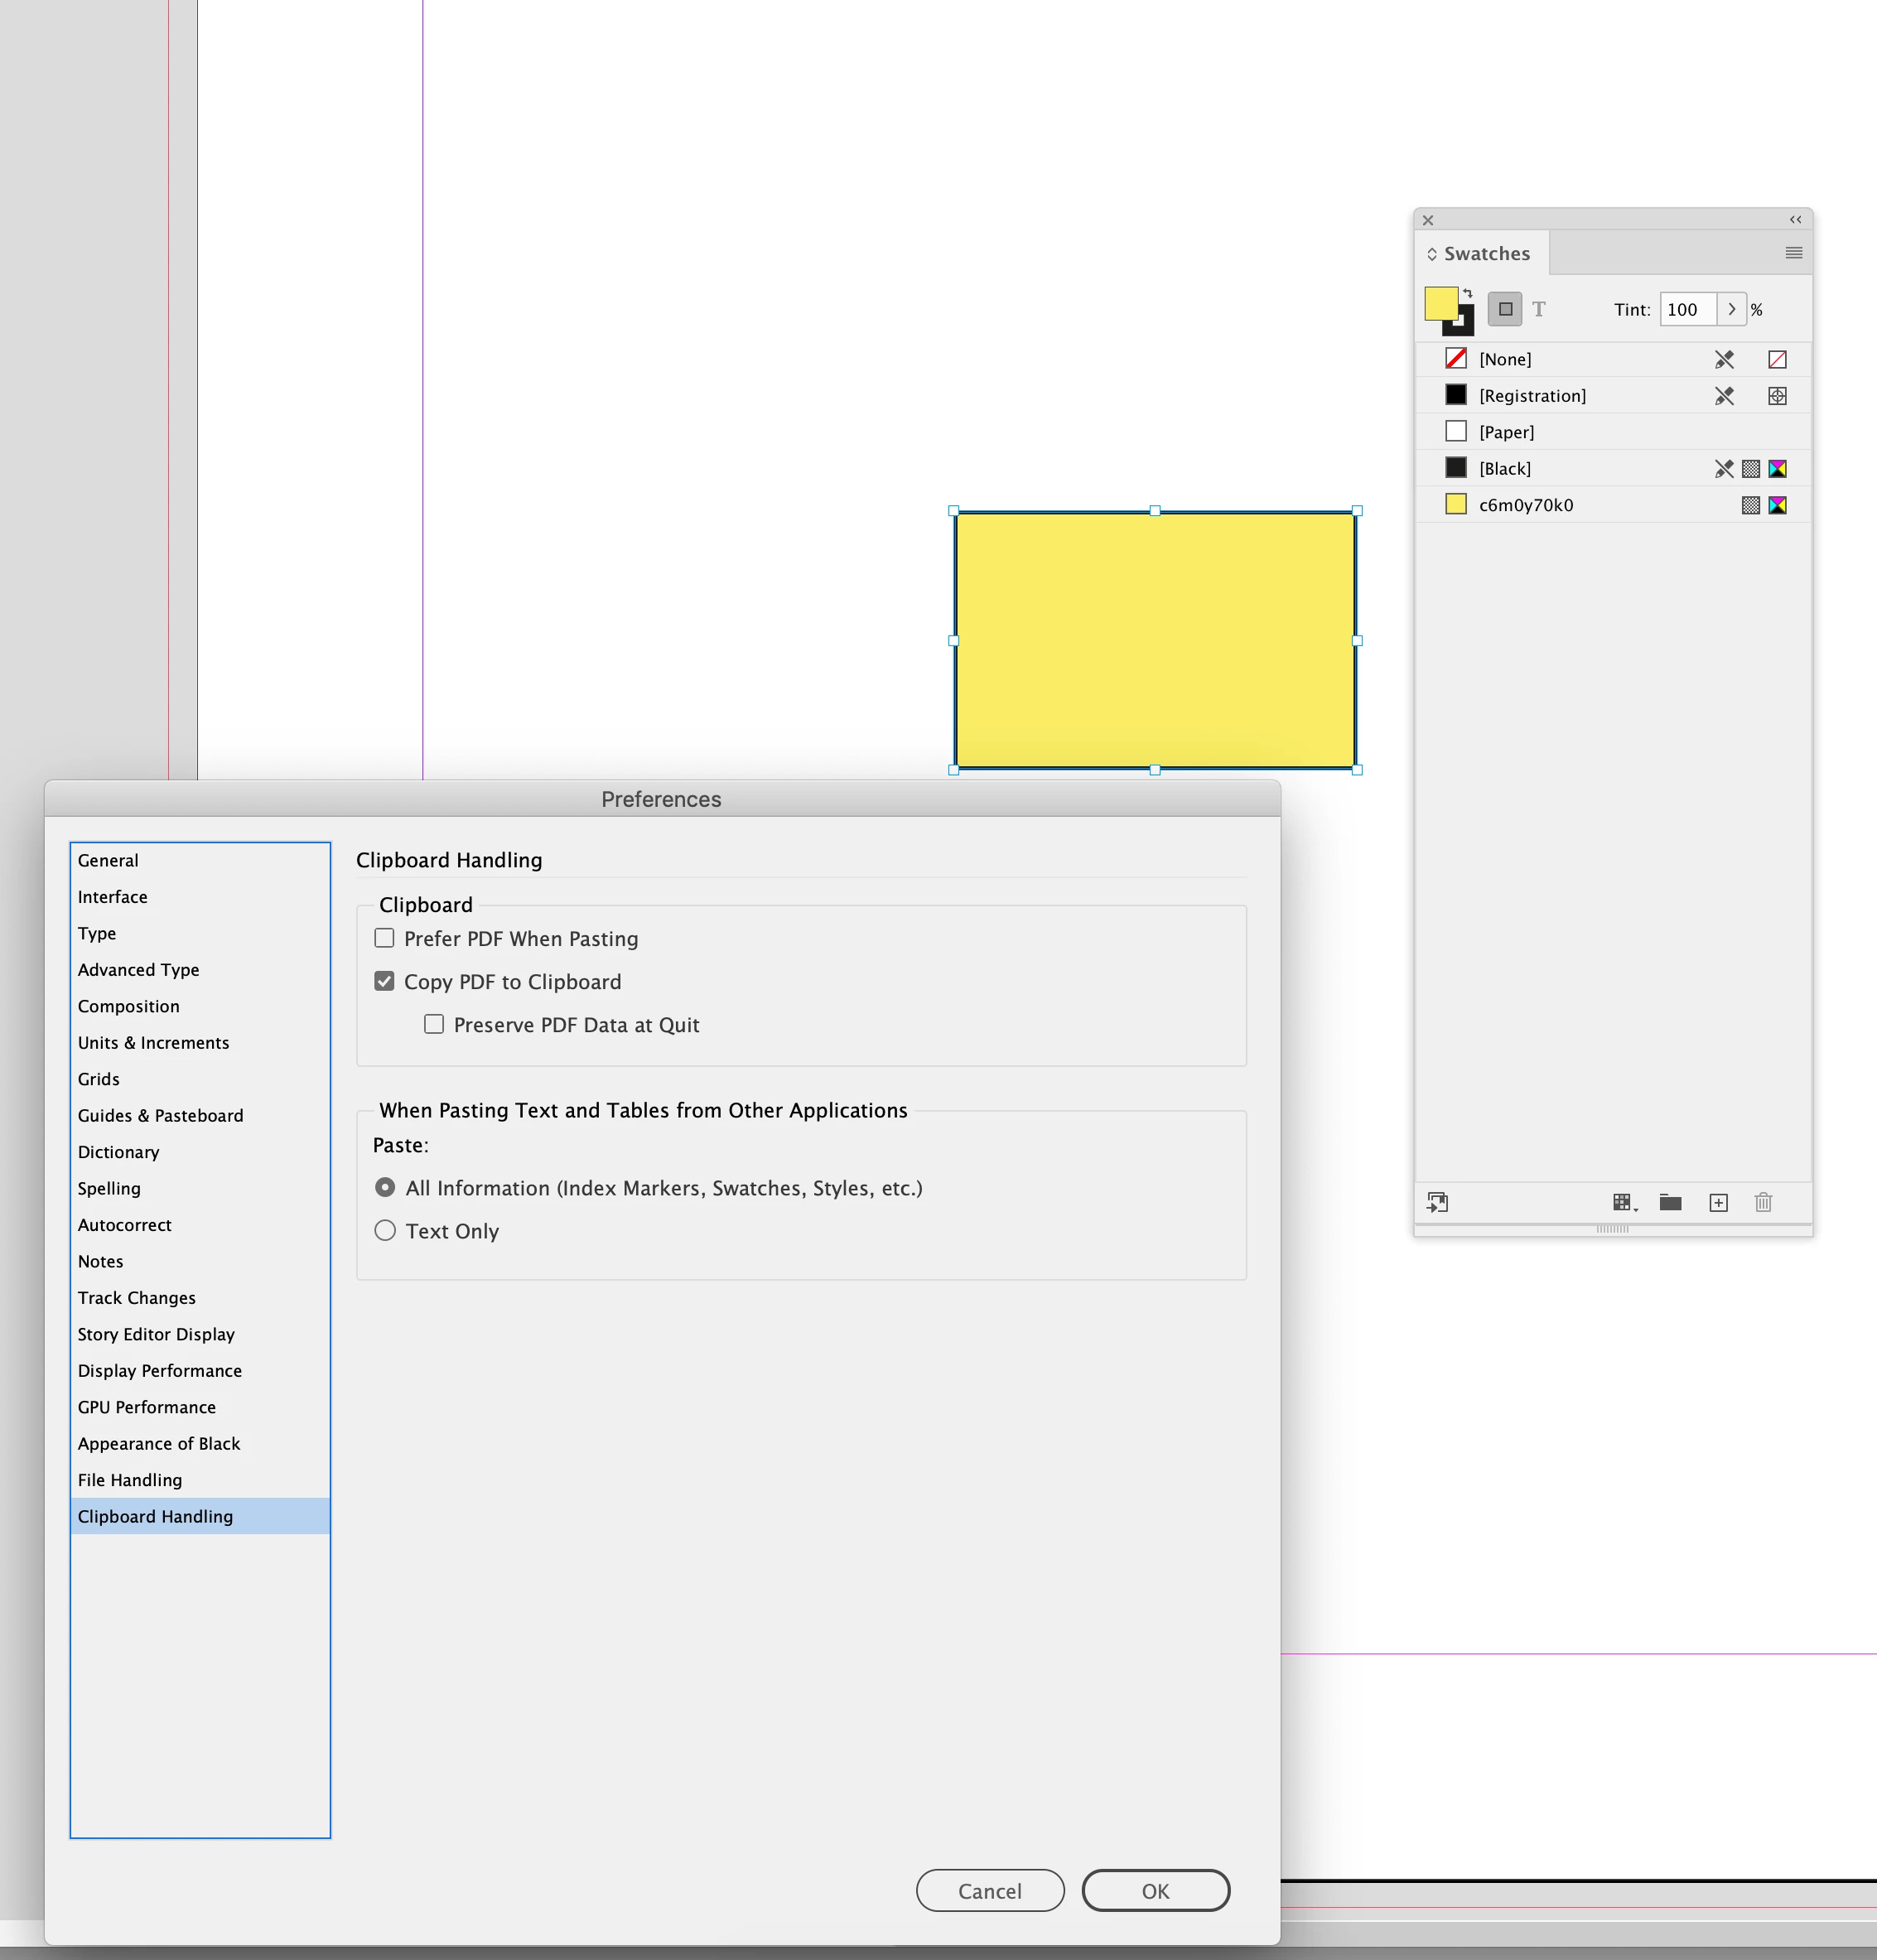1877x1960 pixels.
Task: Click Formatting Affects Text T icon
Action: coord(1538,309)
